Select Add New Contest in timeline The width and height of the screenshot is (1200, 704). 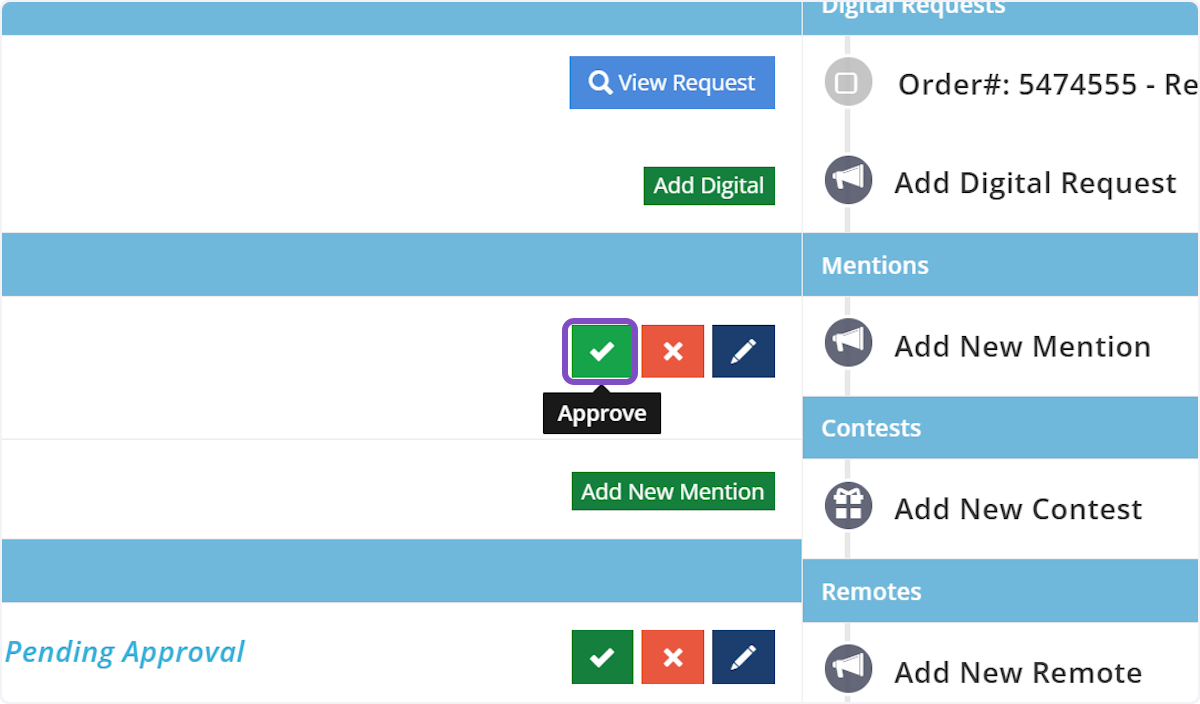(1018, 509)
